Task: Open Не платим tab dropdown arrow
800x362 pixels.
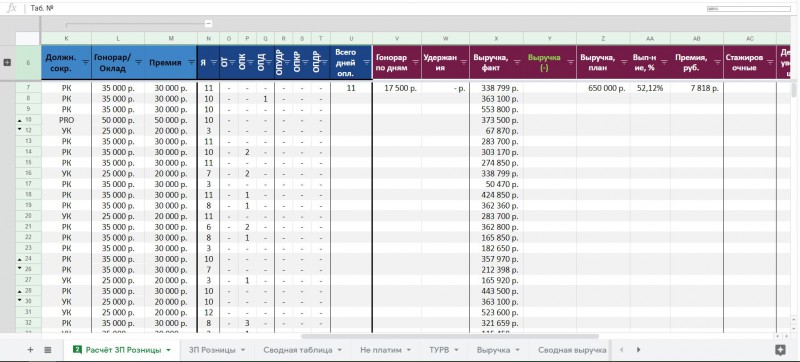Action: [409, 350]
